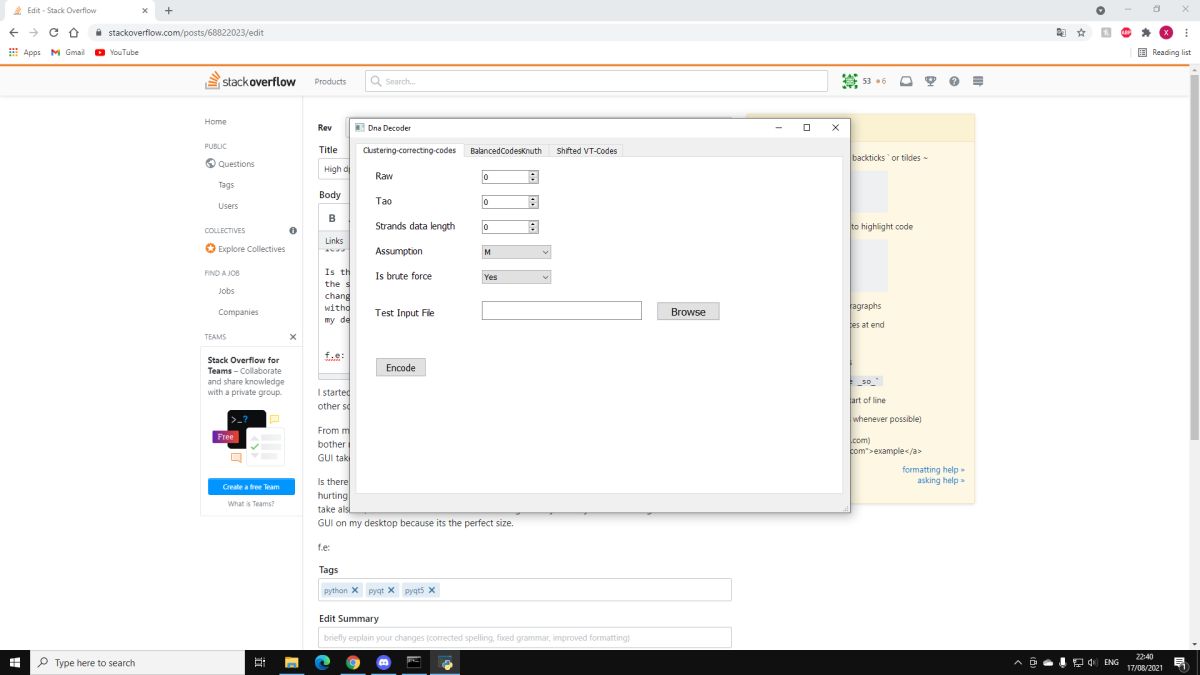This screenshot has width=1200, height=675.
Task: Open browser home page button
Action: 74,32
